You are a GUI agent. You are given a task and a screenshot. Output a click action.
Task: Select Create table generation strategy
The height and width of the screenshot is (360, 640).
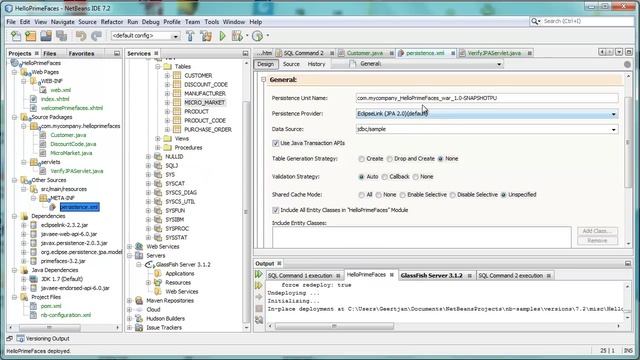(x=361, y=159)
